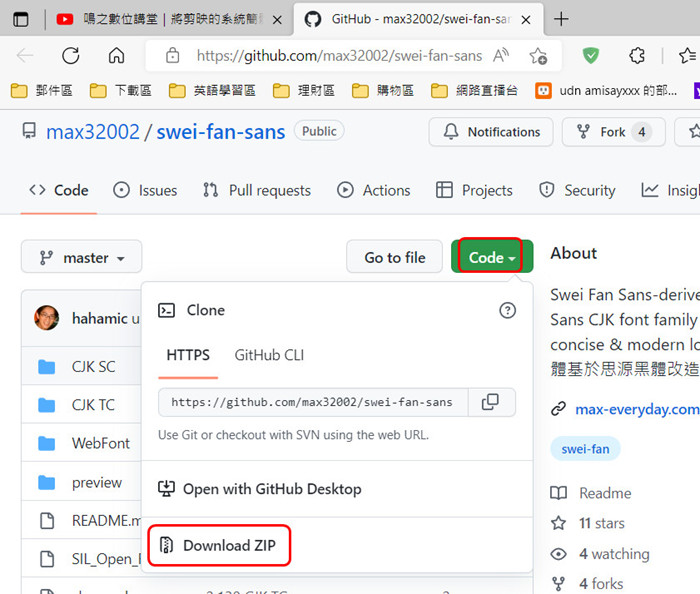Open the preview folder
This screenshot has height=594, width=700.
pyautogui.click(x=97, y=482)
